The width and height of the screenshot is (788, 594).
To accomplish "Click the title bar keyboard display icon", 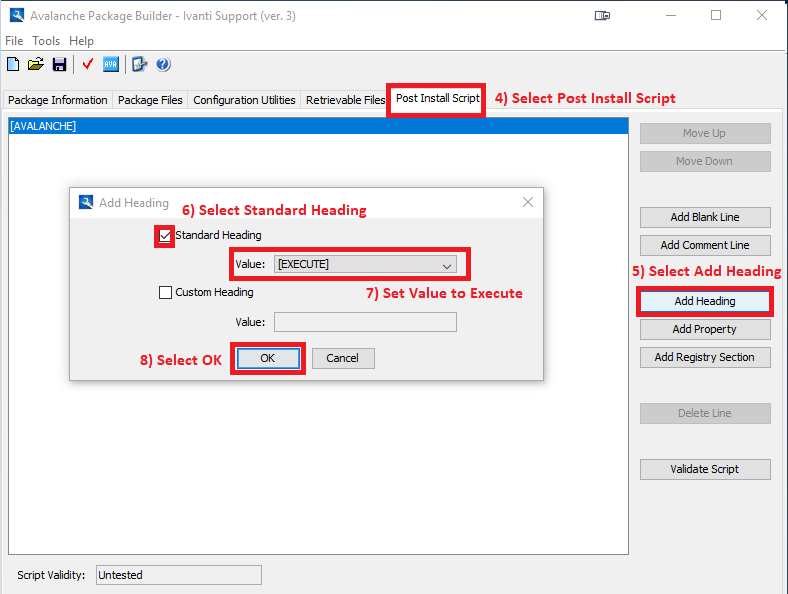I will coord(602,16).
